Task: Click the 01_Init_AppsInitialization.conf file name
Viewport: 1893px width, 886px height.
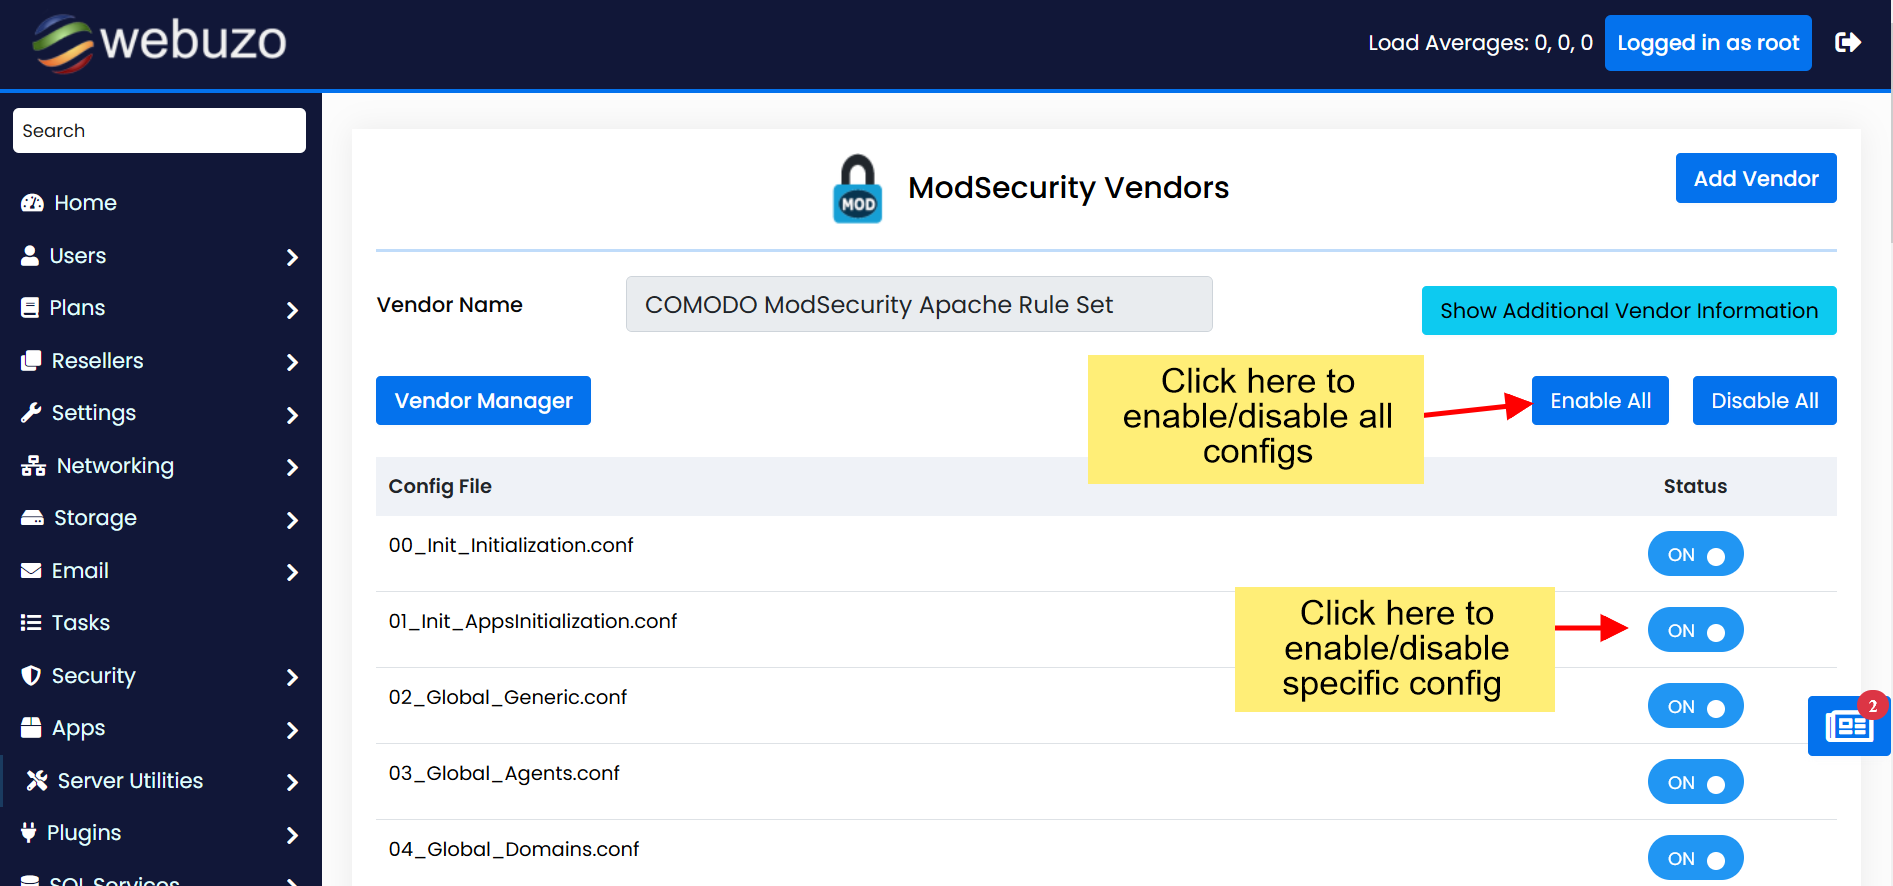Action: click(x=533, y=621)
